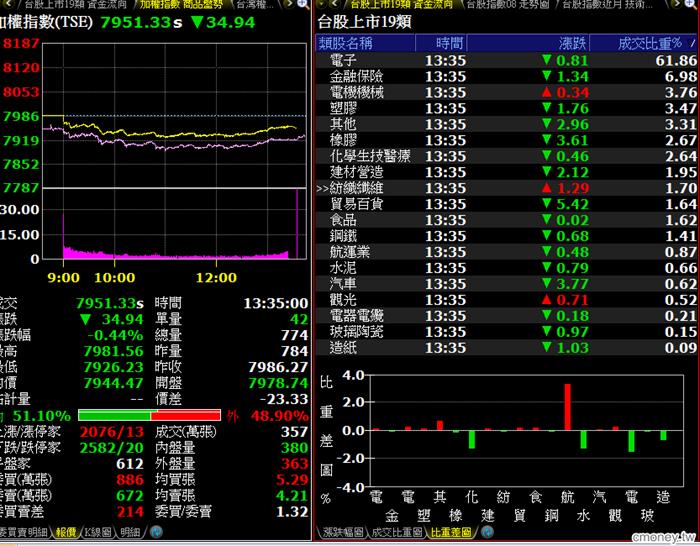Click the 2076/13 rising stocks count
The height and width of the screenshot is (546, 700).
112,432
